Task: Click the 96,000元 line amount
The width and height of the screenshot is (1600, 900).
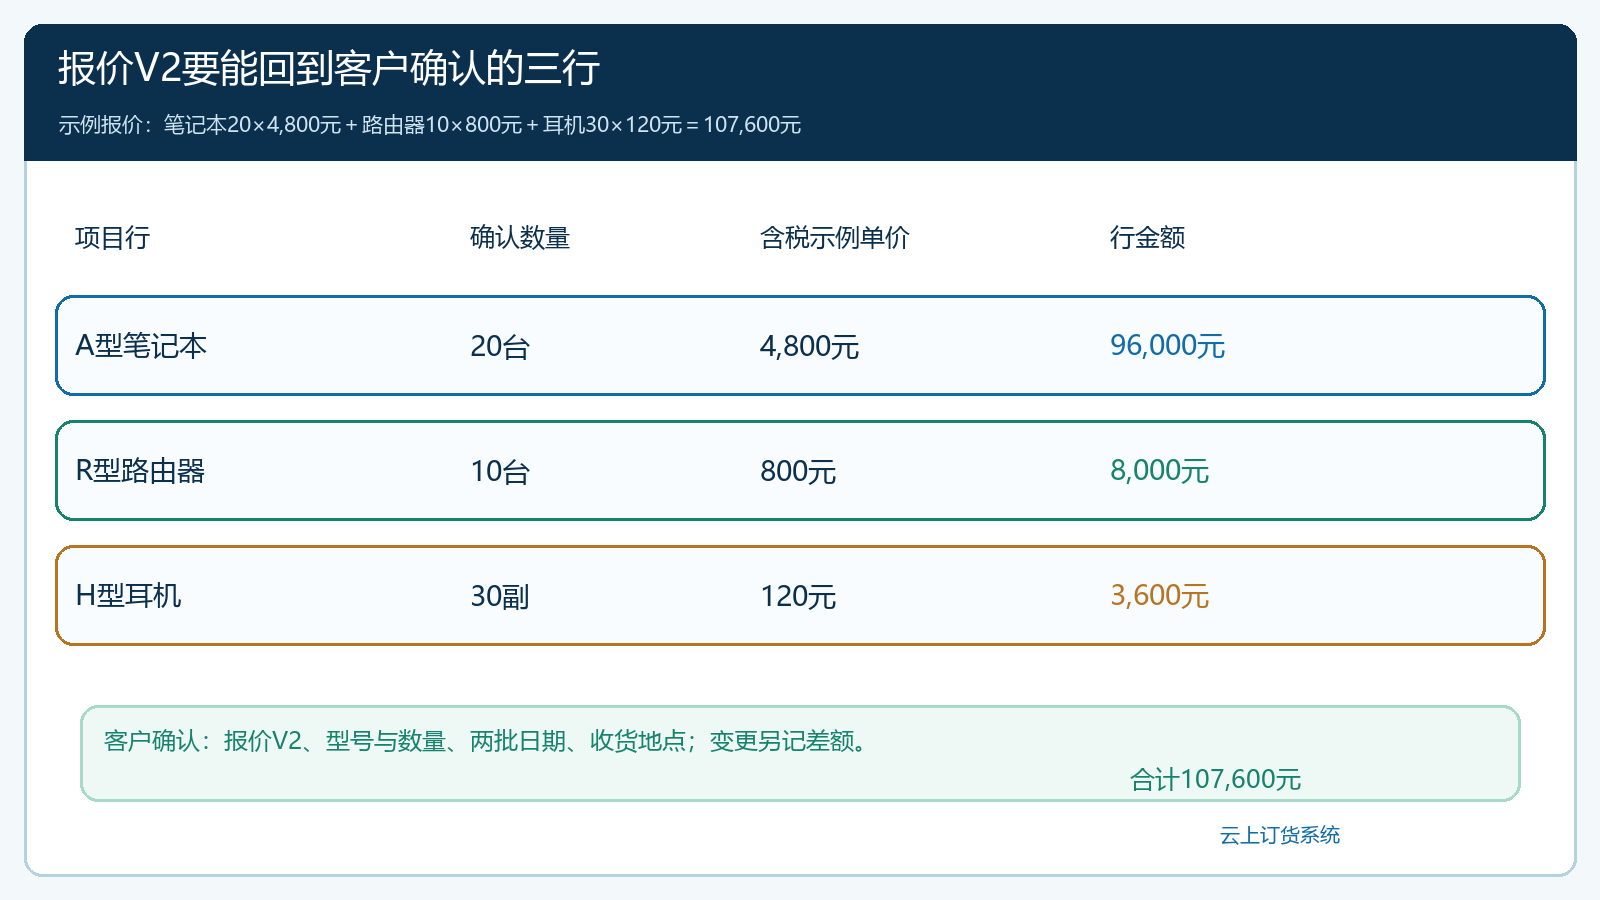Action: [x=1168, y=346]
